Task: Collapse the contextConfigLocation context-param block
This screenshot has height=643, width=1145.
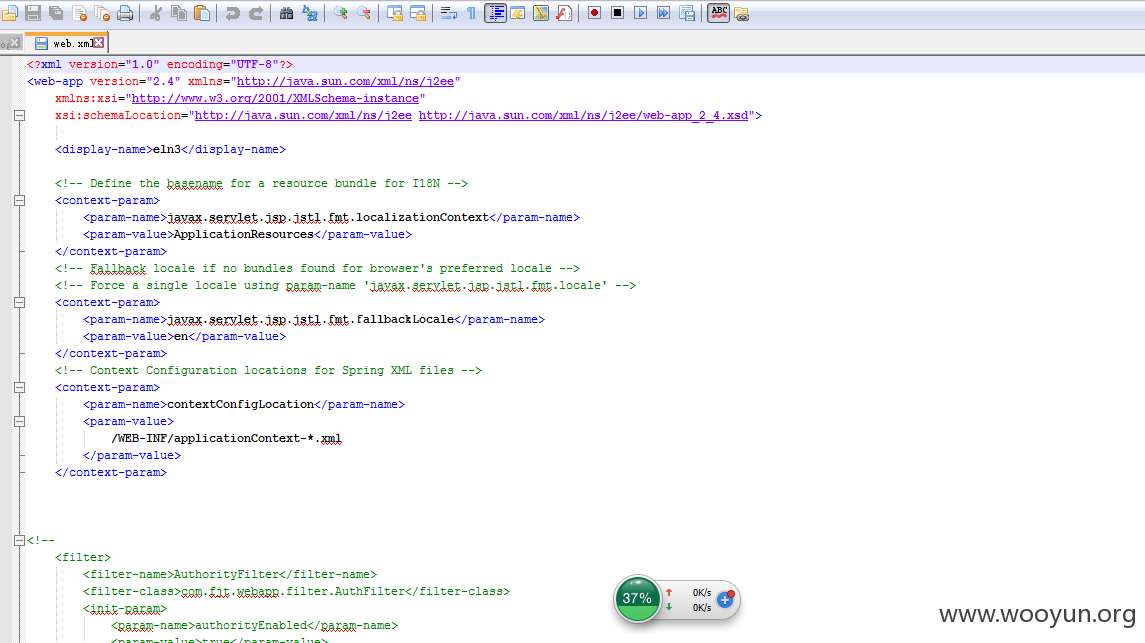Action: pos(20,388)
